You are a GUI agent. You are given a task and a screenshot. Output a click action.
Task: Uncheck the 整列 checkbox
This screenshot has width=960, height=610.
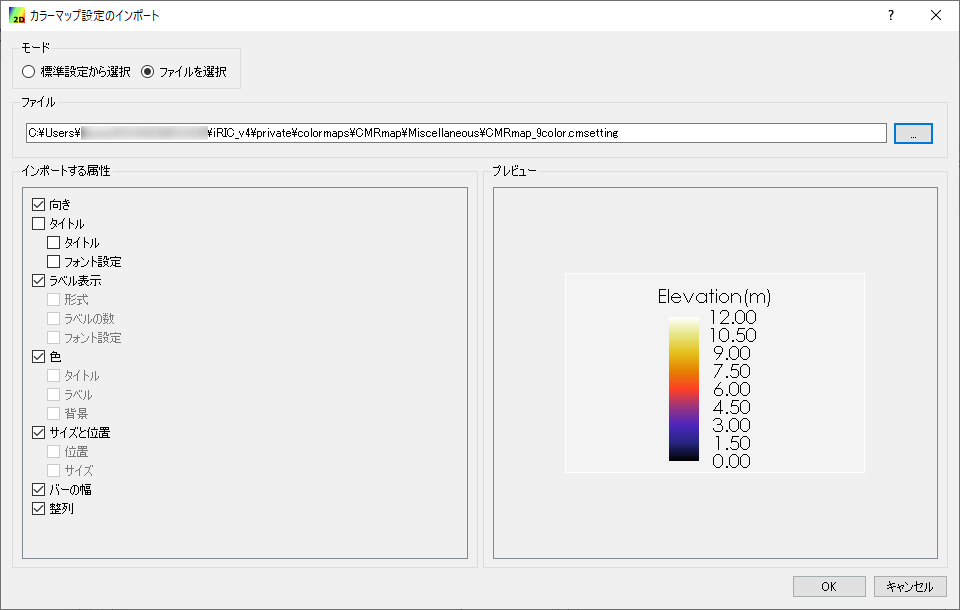[39, 508]
